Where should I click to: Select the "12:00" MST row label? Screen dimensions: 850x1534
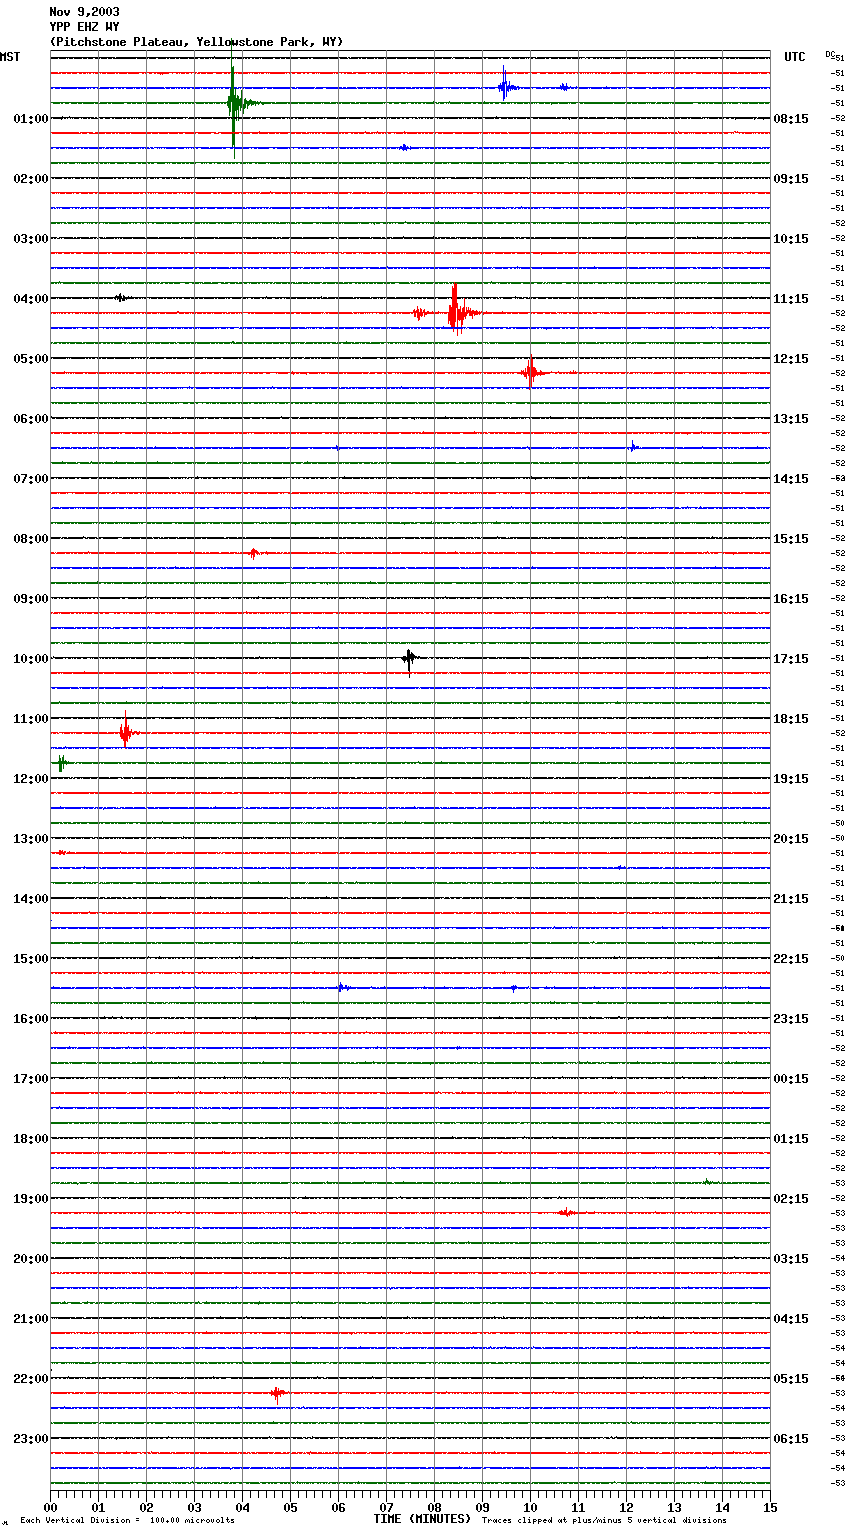31,778
